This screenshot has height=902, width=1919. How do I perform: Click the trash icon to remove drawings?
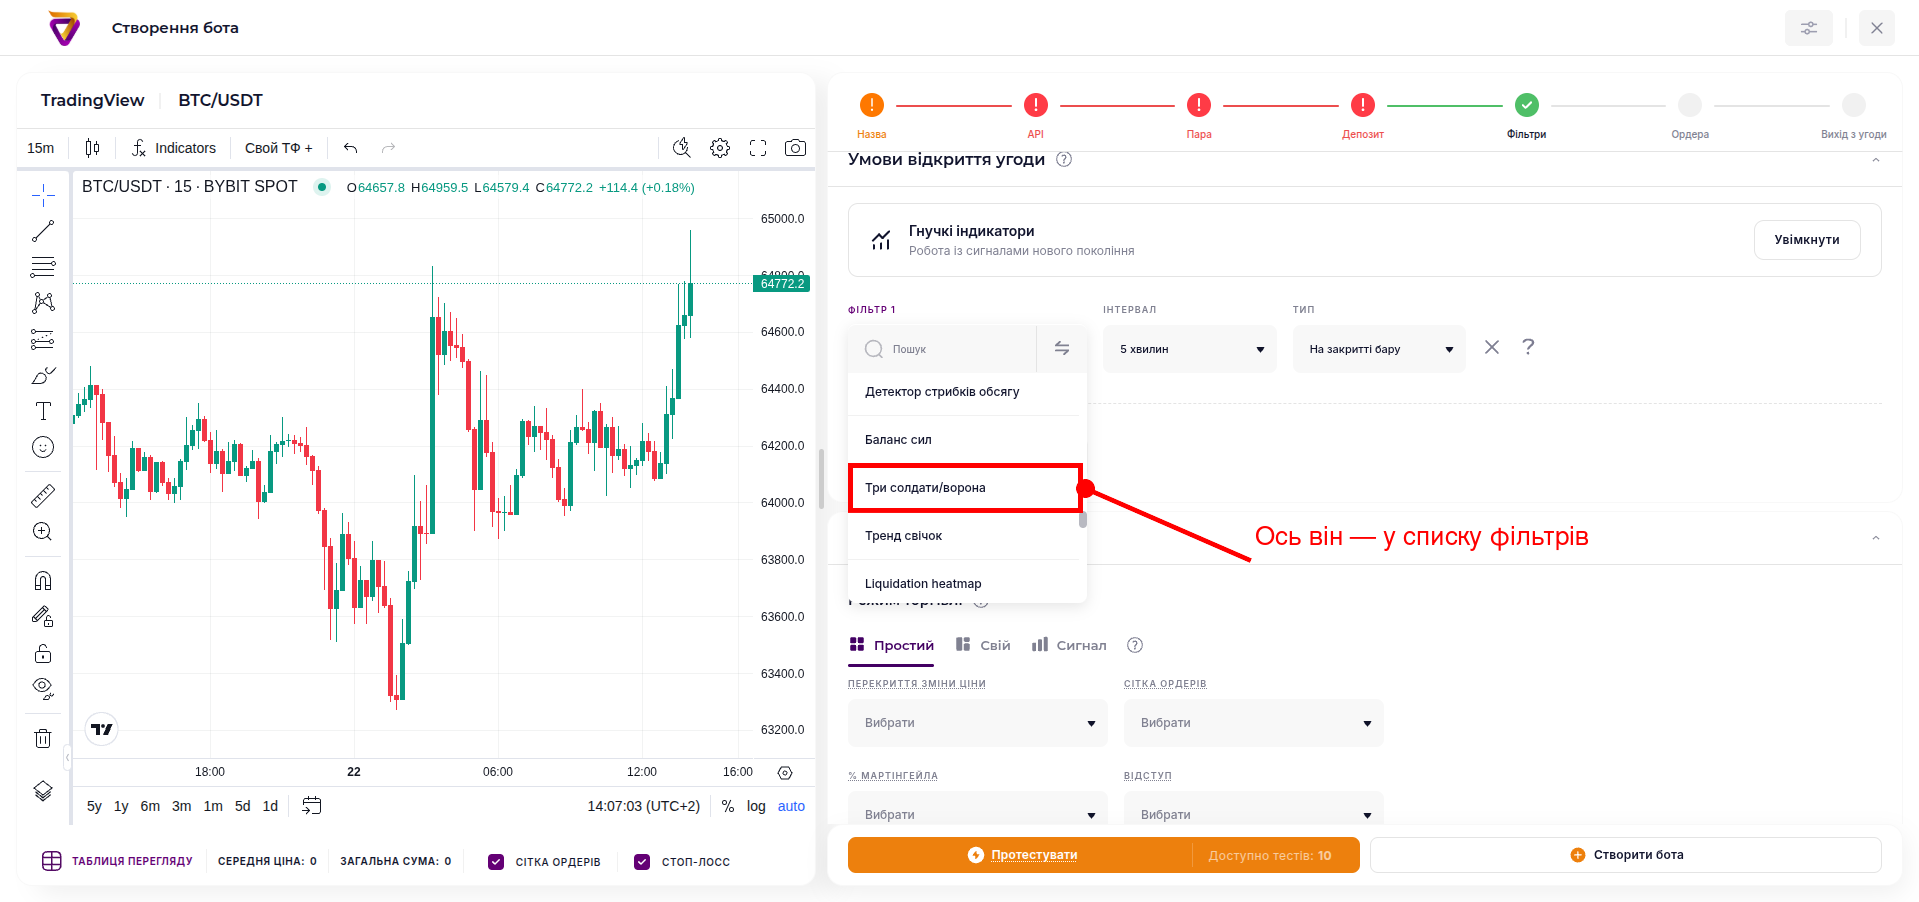click(43, 738)
